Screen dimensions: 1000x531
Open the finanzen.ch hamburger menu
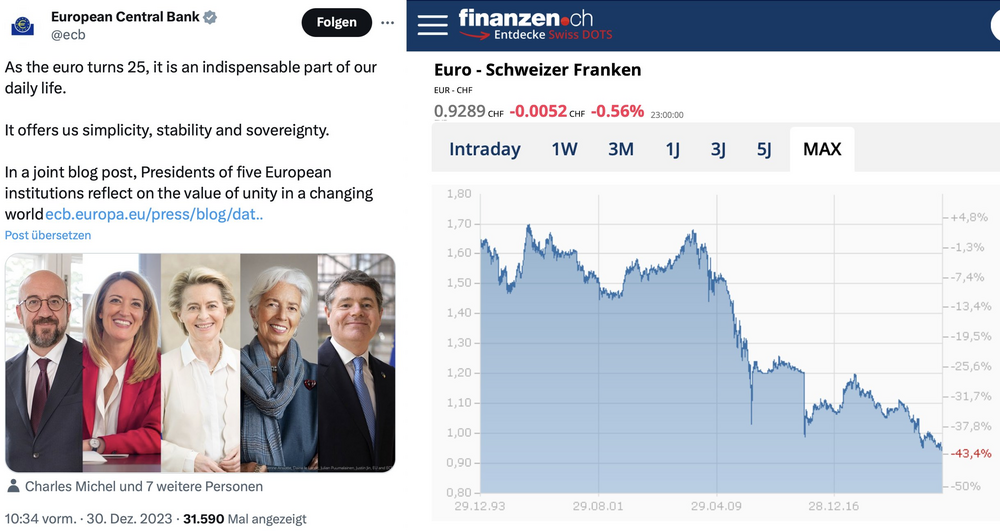432,24
